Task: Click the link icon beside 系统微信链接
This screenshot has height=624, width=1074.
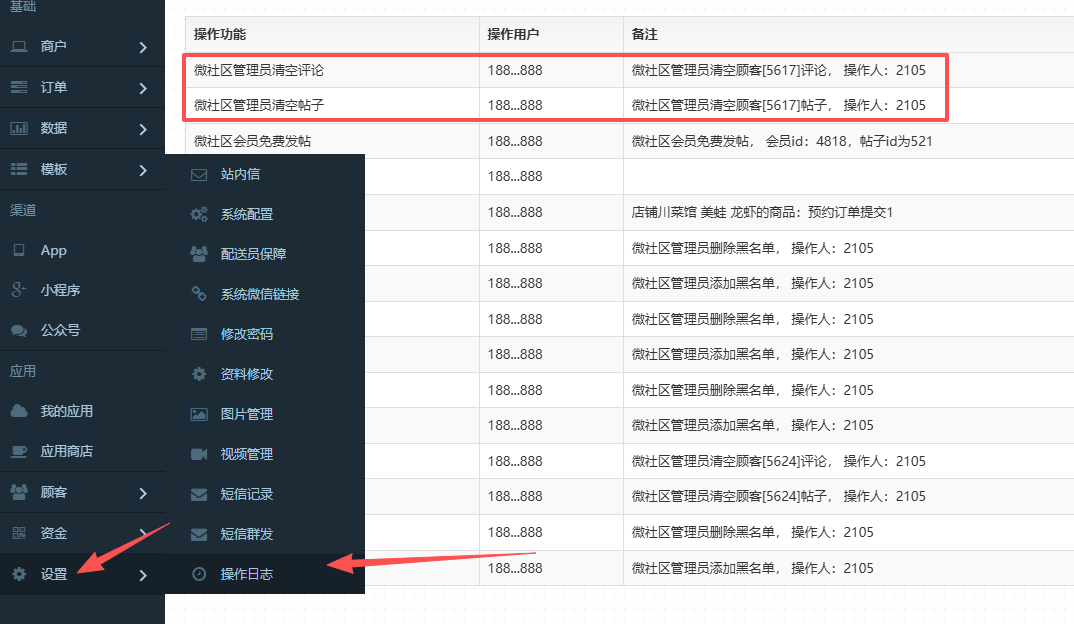Action: coord(199,294)
